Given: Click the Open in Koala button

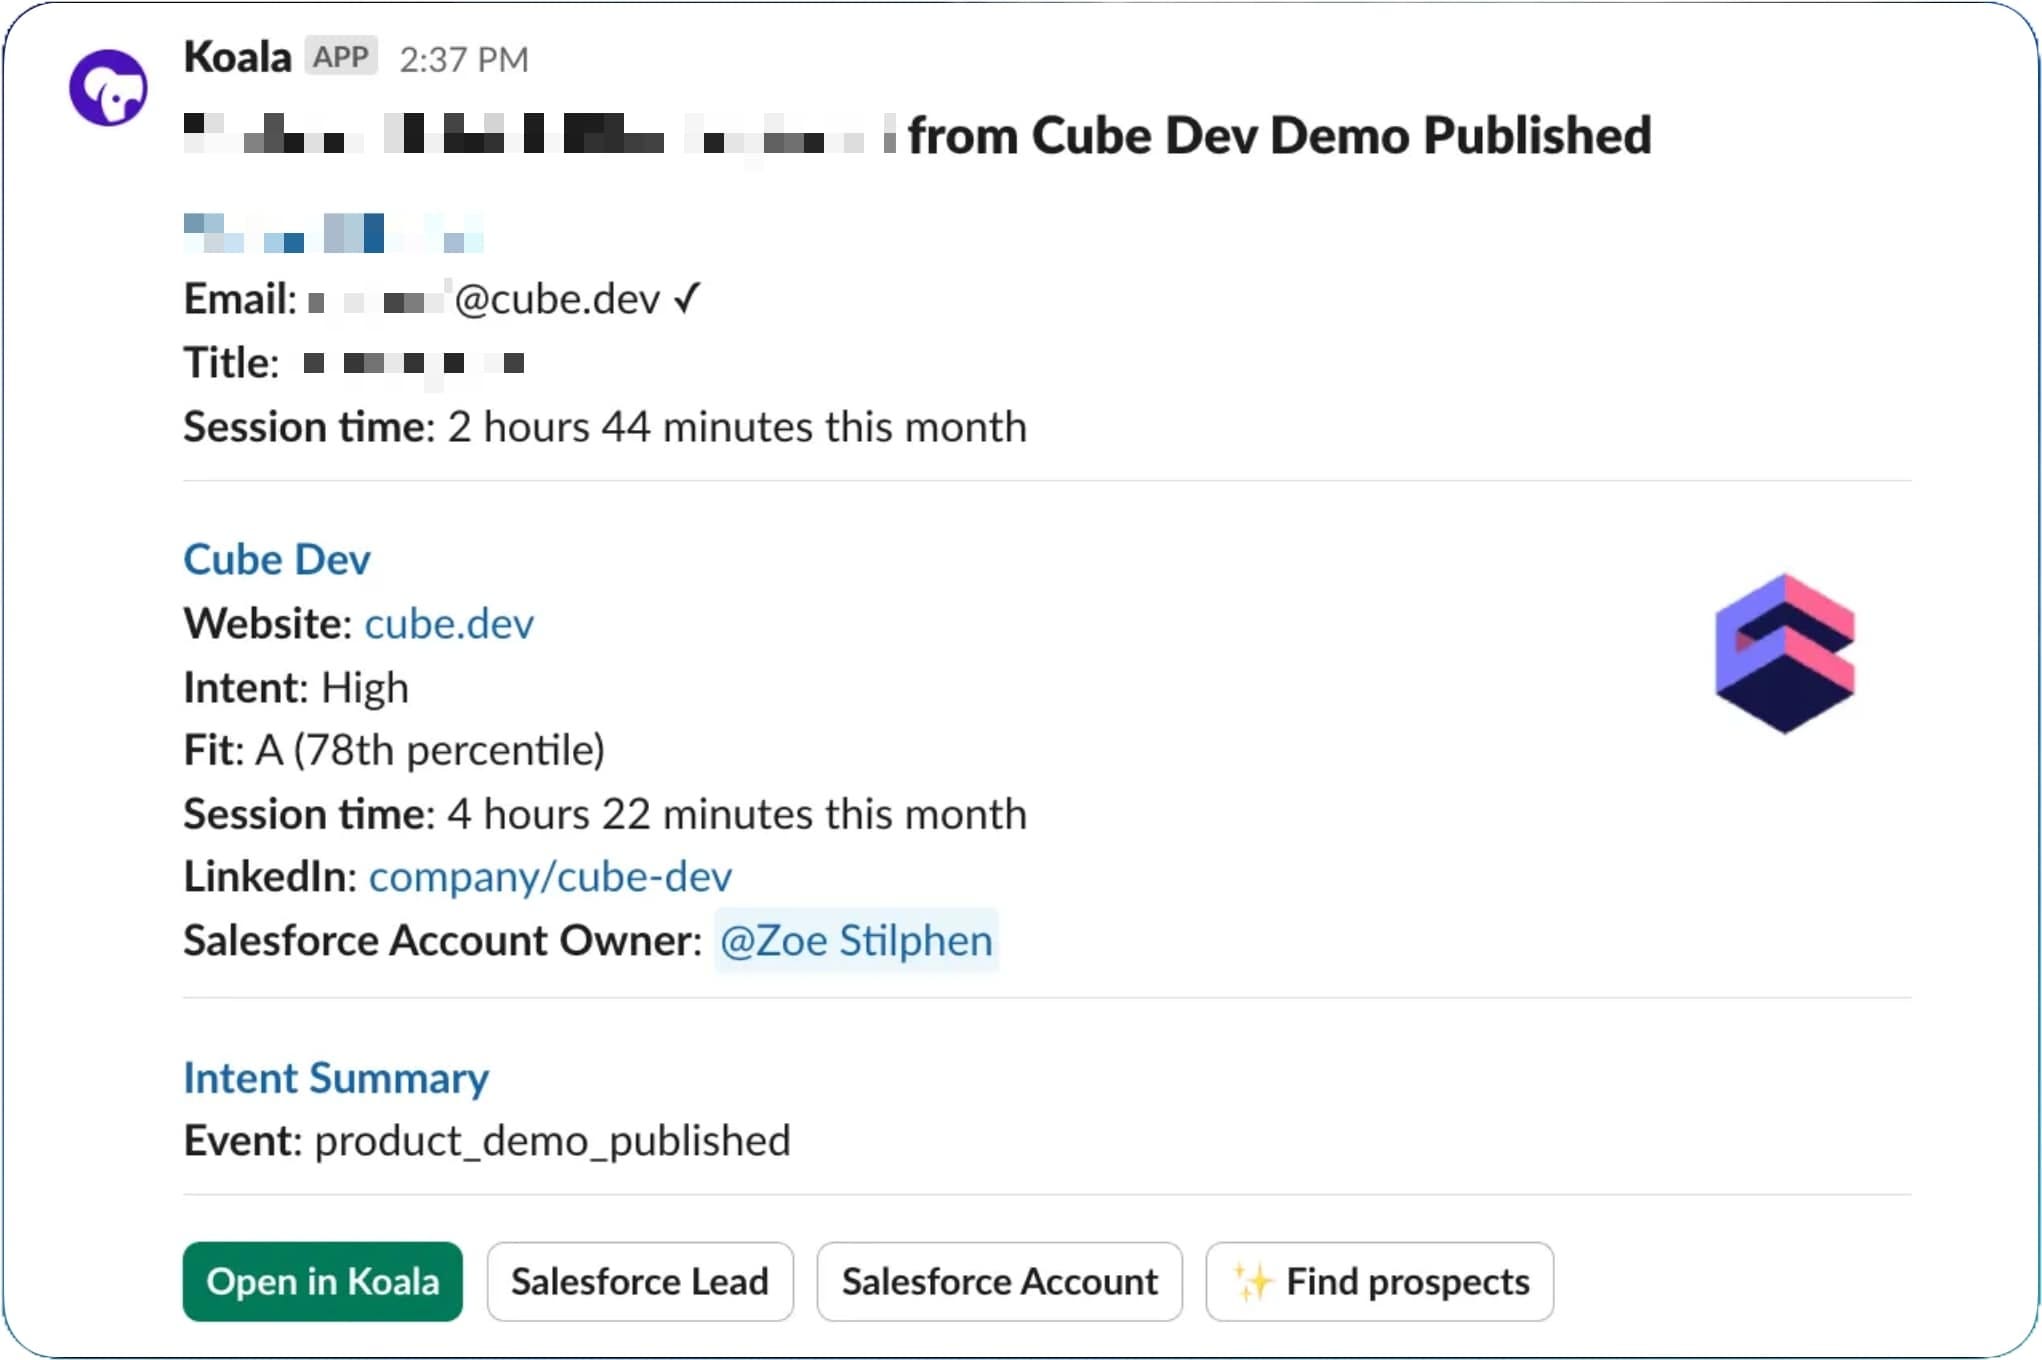Looking at the screenshot, I should [323, 1282].
